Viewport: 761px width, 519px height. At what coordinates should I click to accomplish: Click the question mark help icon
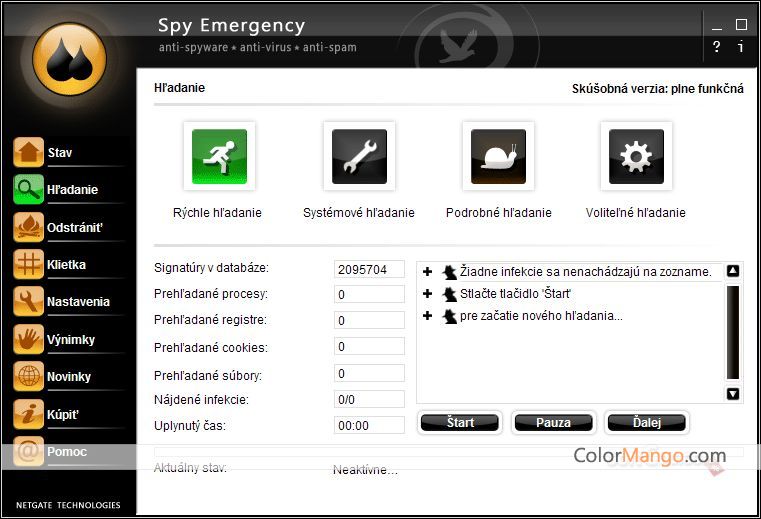716,47
